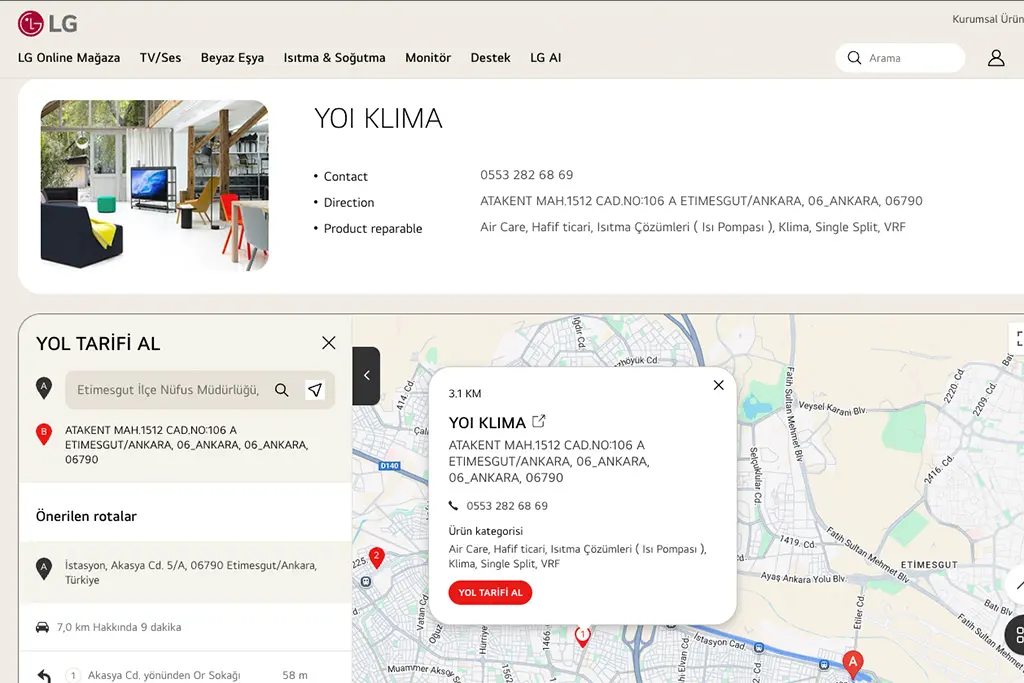Click the LG logo
1024x683 pixels.
click(48, 24)
